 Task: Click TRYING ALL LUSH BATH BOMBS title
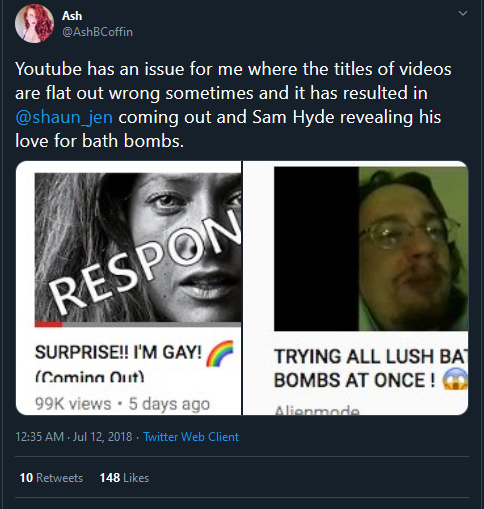pos(371,368)
